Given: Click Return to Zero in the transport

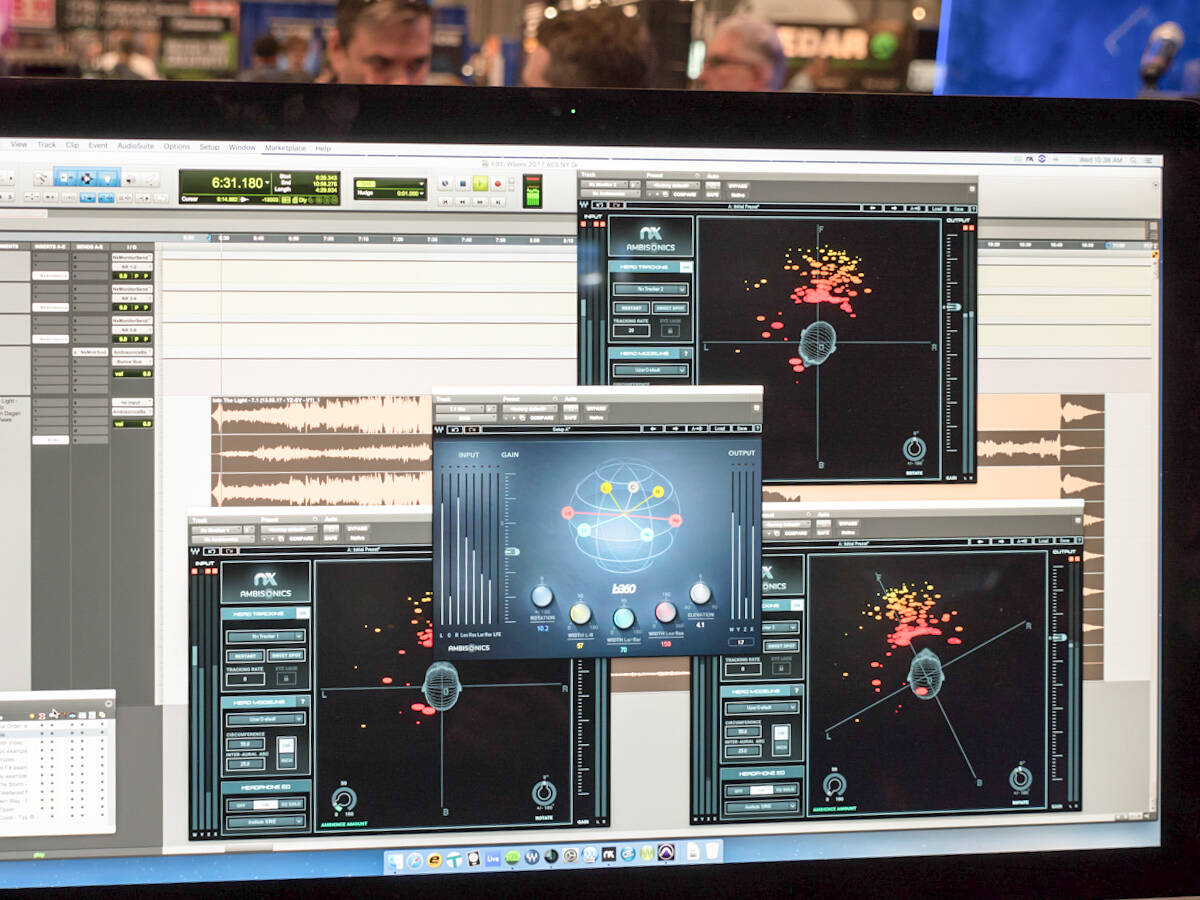Looking at the screenshot, I should tap(445, 201).
